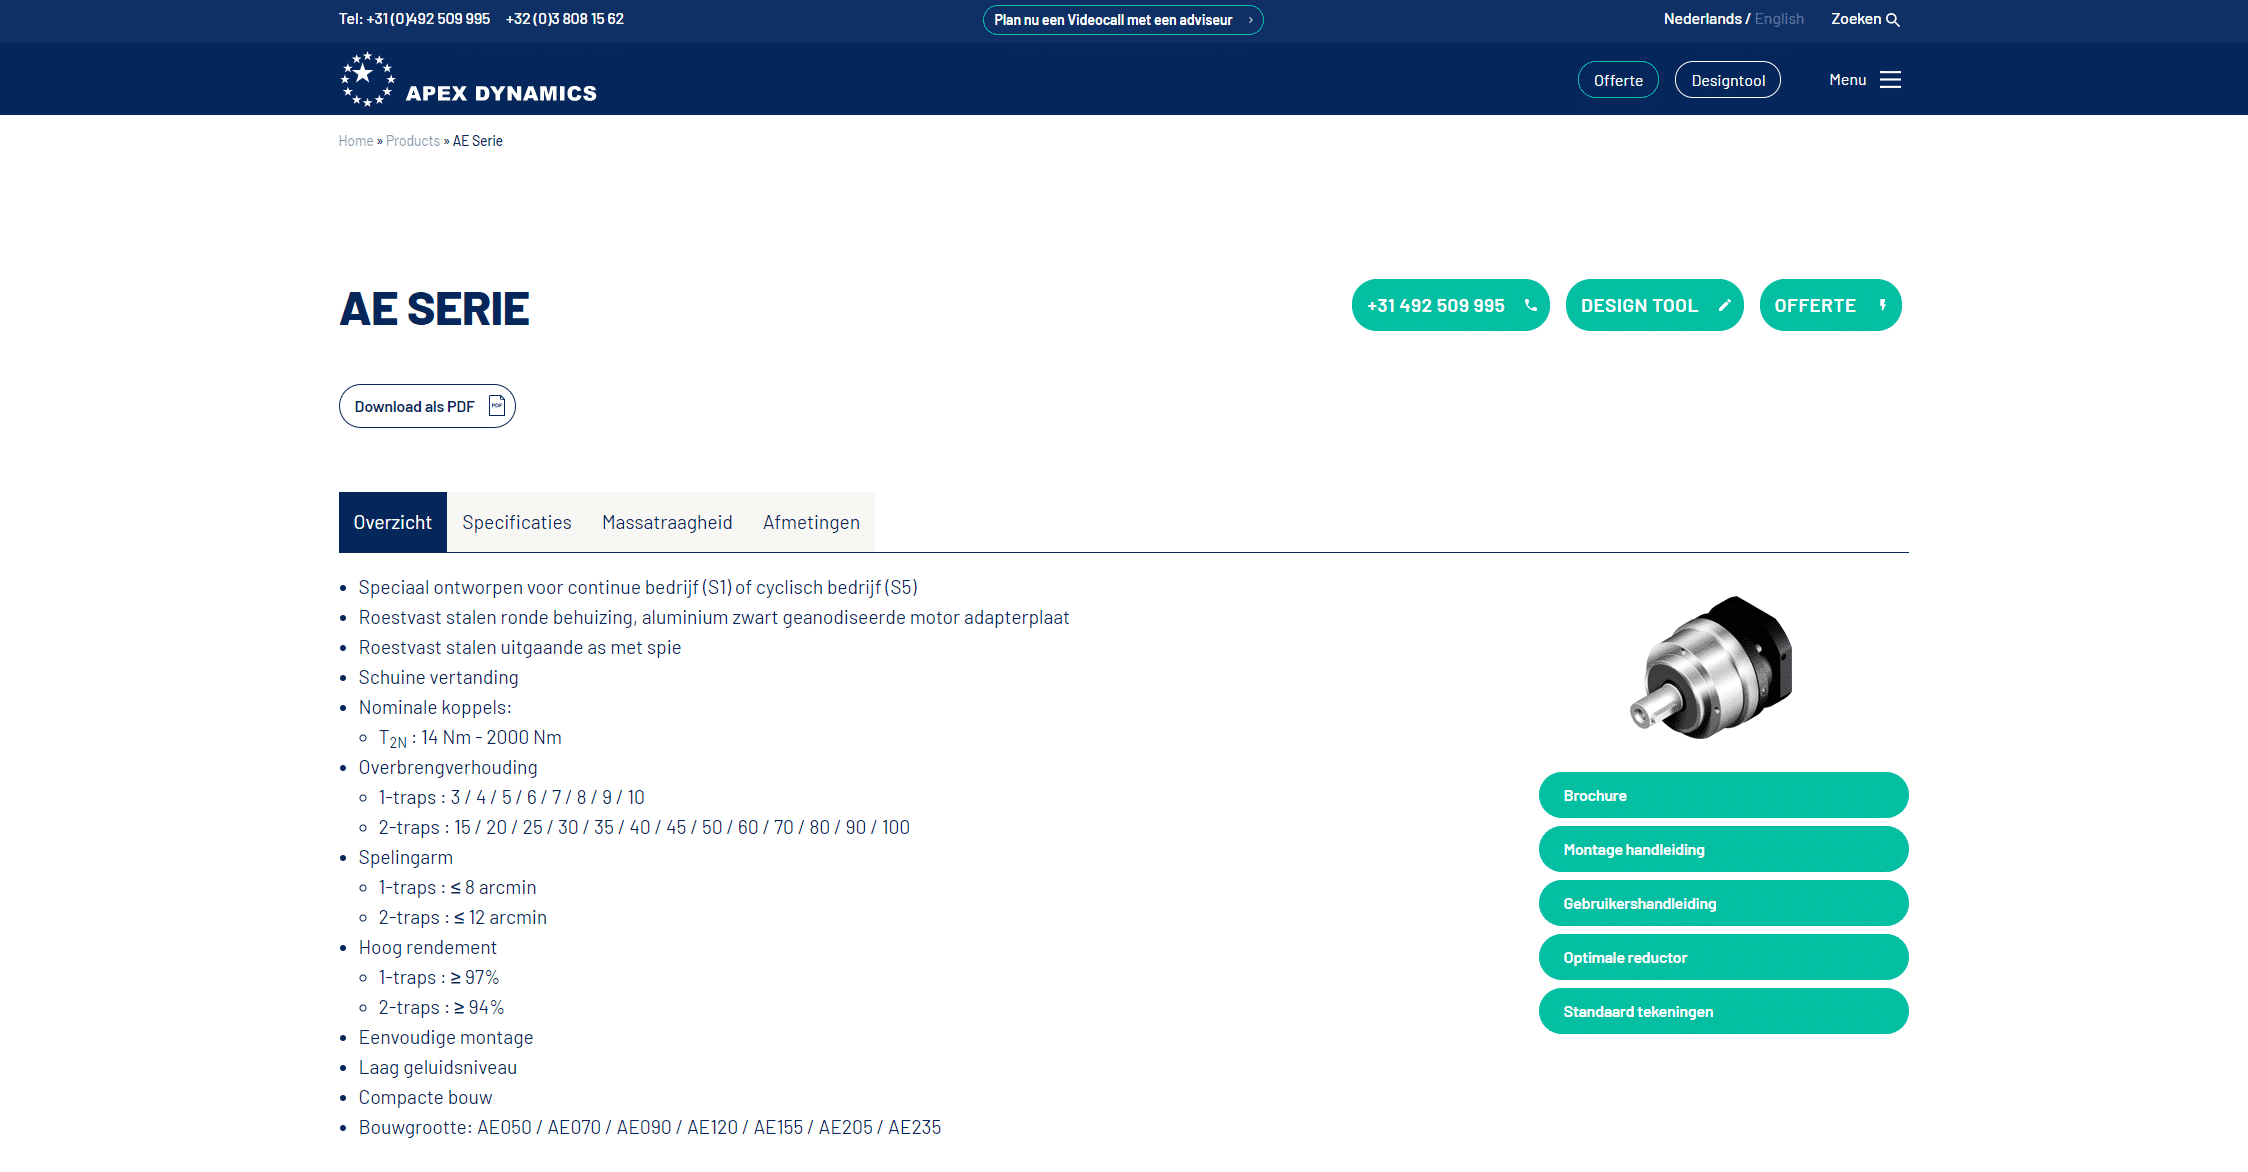Click the icon on the green OFFERTE button
The height and width of the screenshot is (1172, 2248).
pos(1882,306)
